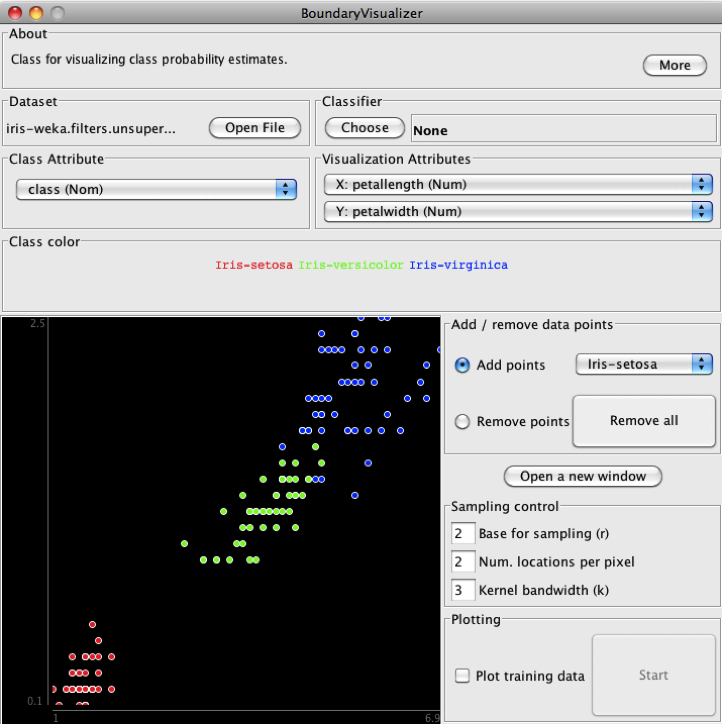Click the blue Iris-virginica class color label
This screenshot has width=722, height=724.
pyautogui.click(x=458, y=266)
